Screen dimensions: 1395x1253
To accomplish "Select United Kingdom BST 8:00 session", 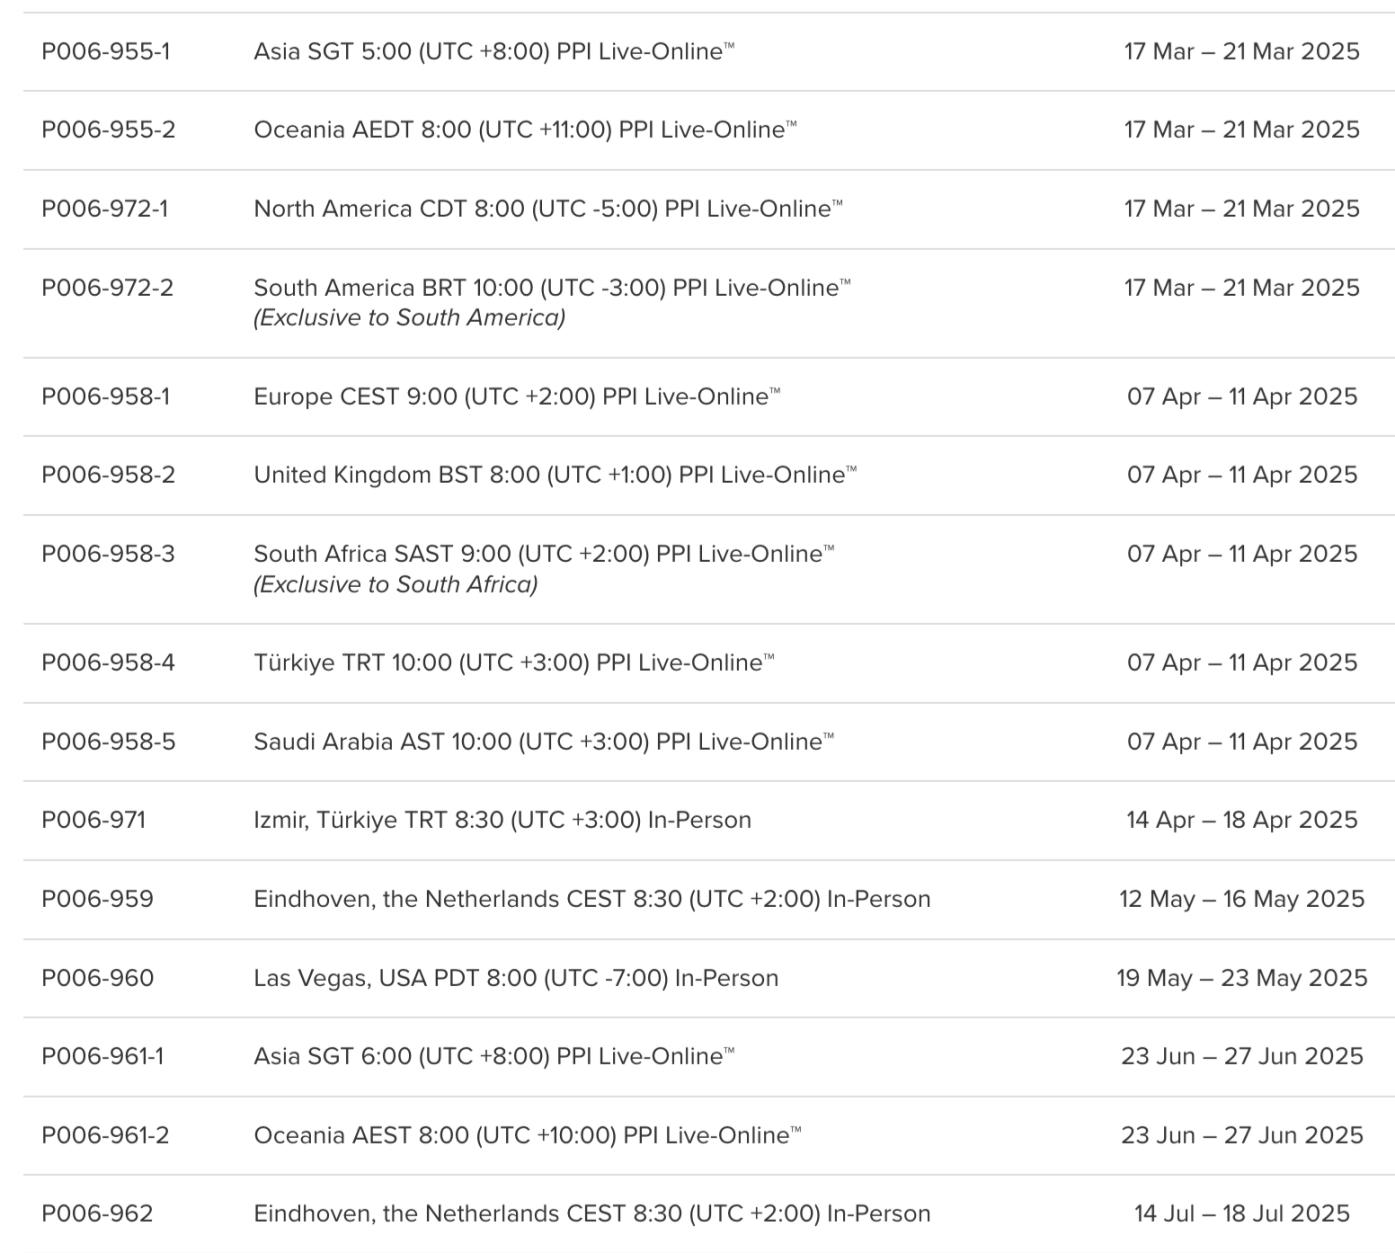I will coord(555,475).
